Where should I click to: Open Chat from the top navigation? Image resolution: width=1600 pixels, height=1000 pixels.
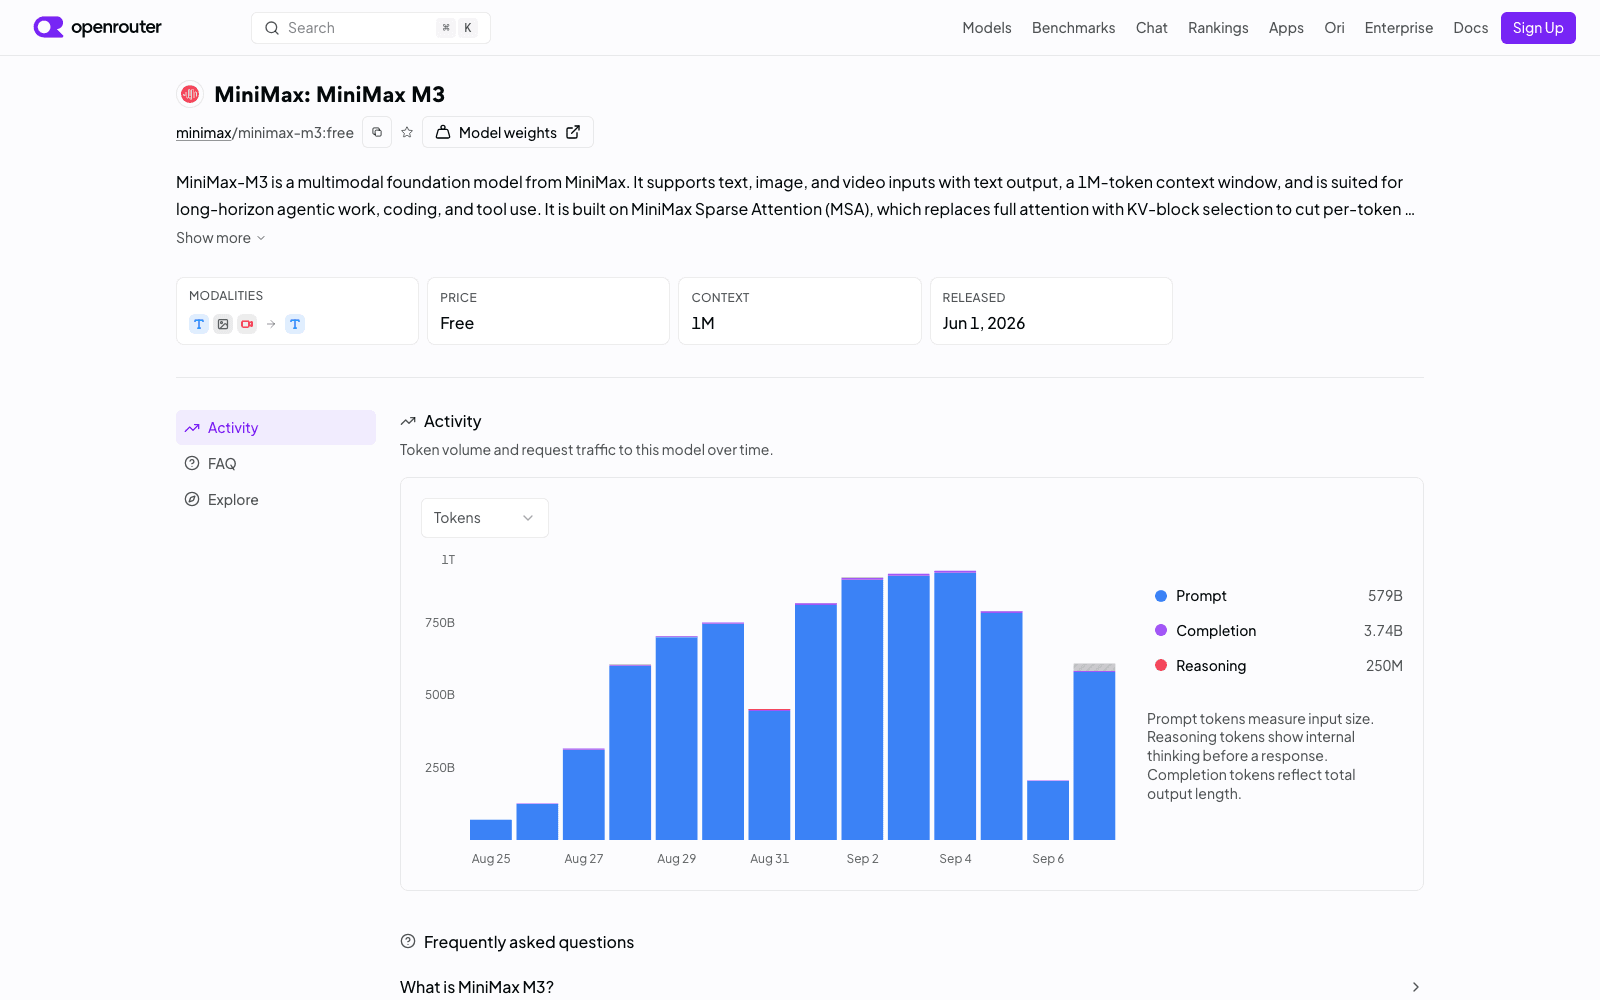coord(1152,28)
